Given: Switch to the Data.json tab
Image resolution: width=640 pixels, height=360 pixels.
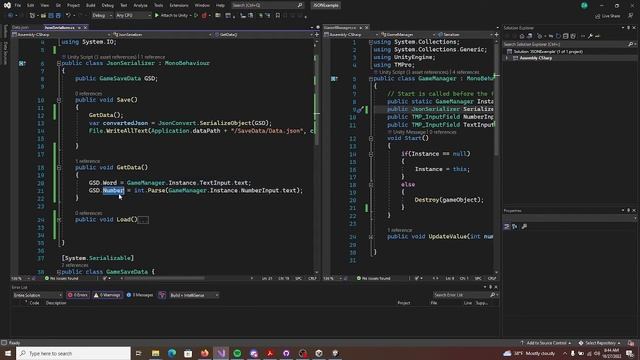Looking at the screenshot, I should tap(20, 27).
